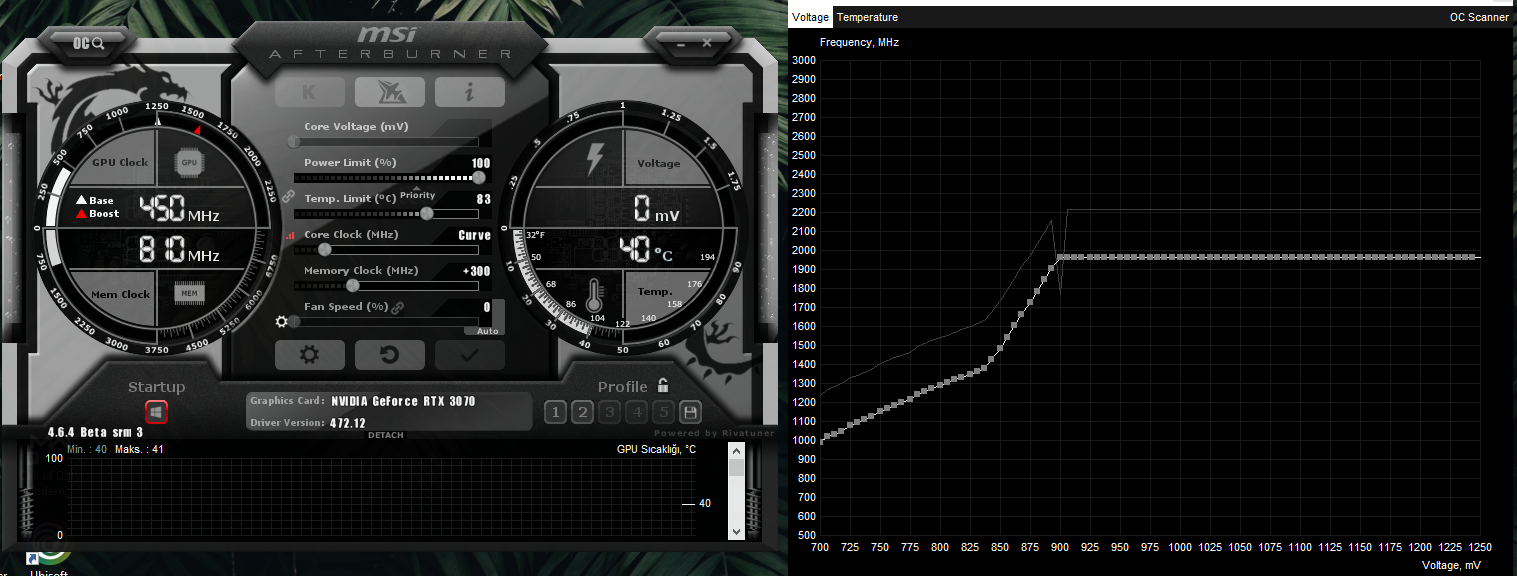Select profile slot 3
Image resolution: width=1517 pixels, height=576 pixels.
610,412
